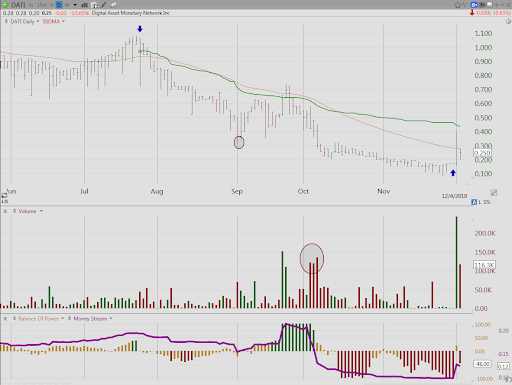Image resolution: width=512 pixels, height=385 pixels.
Task: Click the bar chart type icon
Action: coord(85,5)
